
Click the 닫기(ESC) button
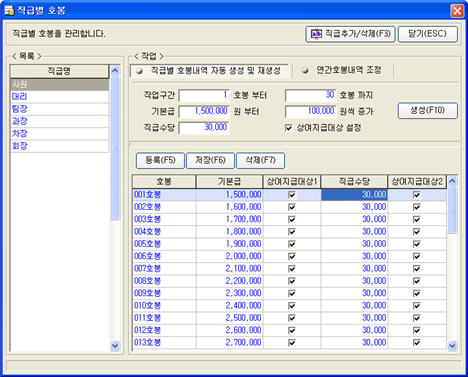[x=428, y=34]
